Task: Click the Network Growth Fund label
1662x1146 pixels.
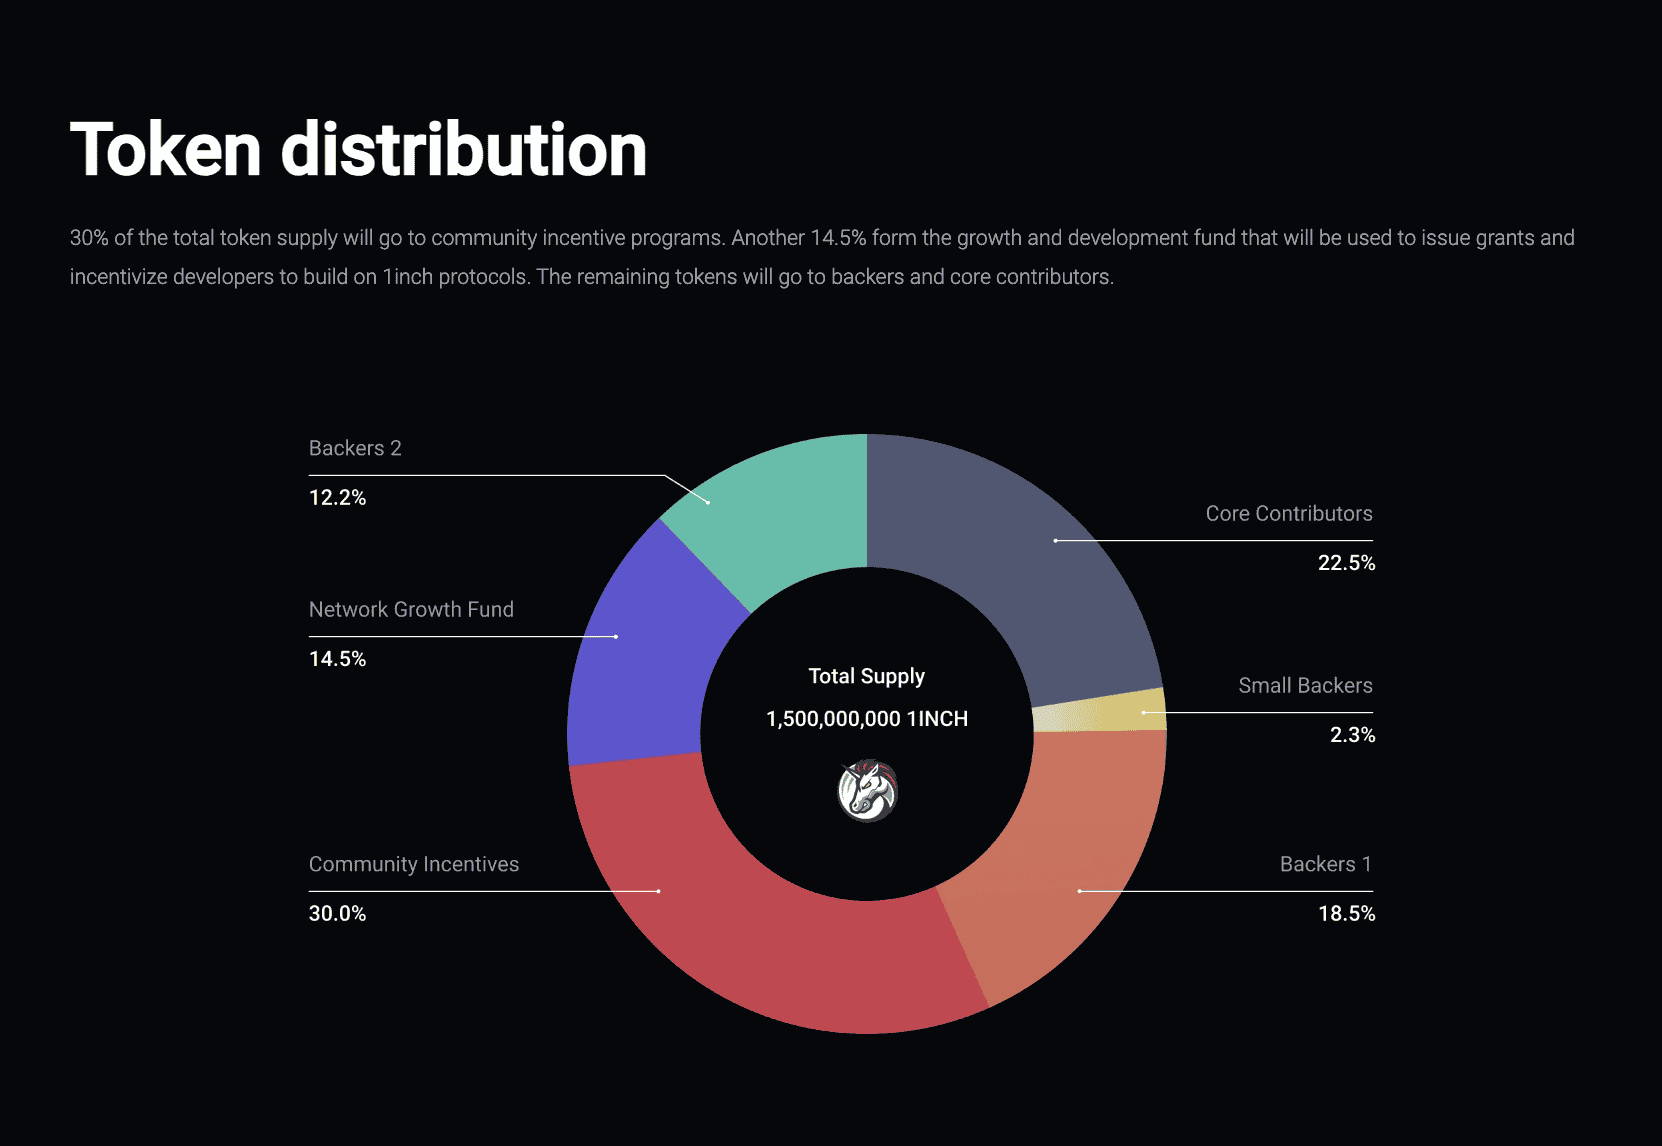Action: [411, 609]
